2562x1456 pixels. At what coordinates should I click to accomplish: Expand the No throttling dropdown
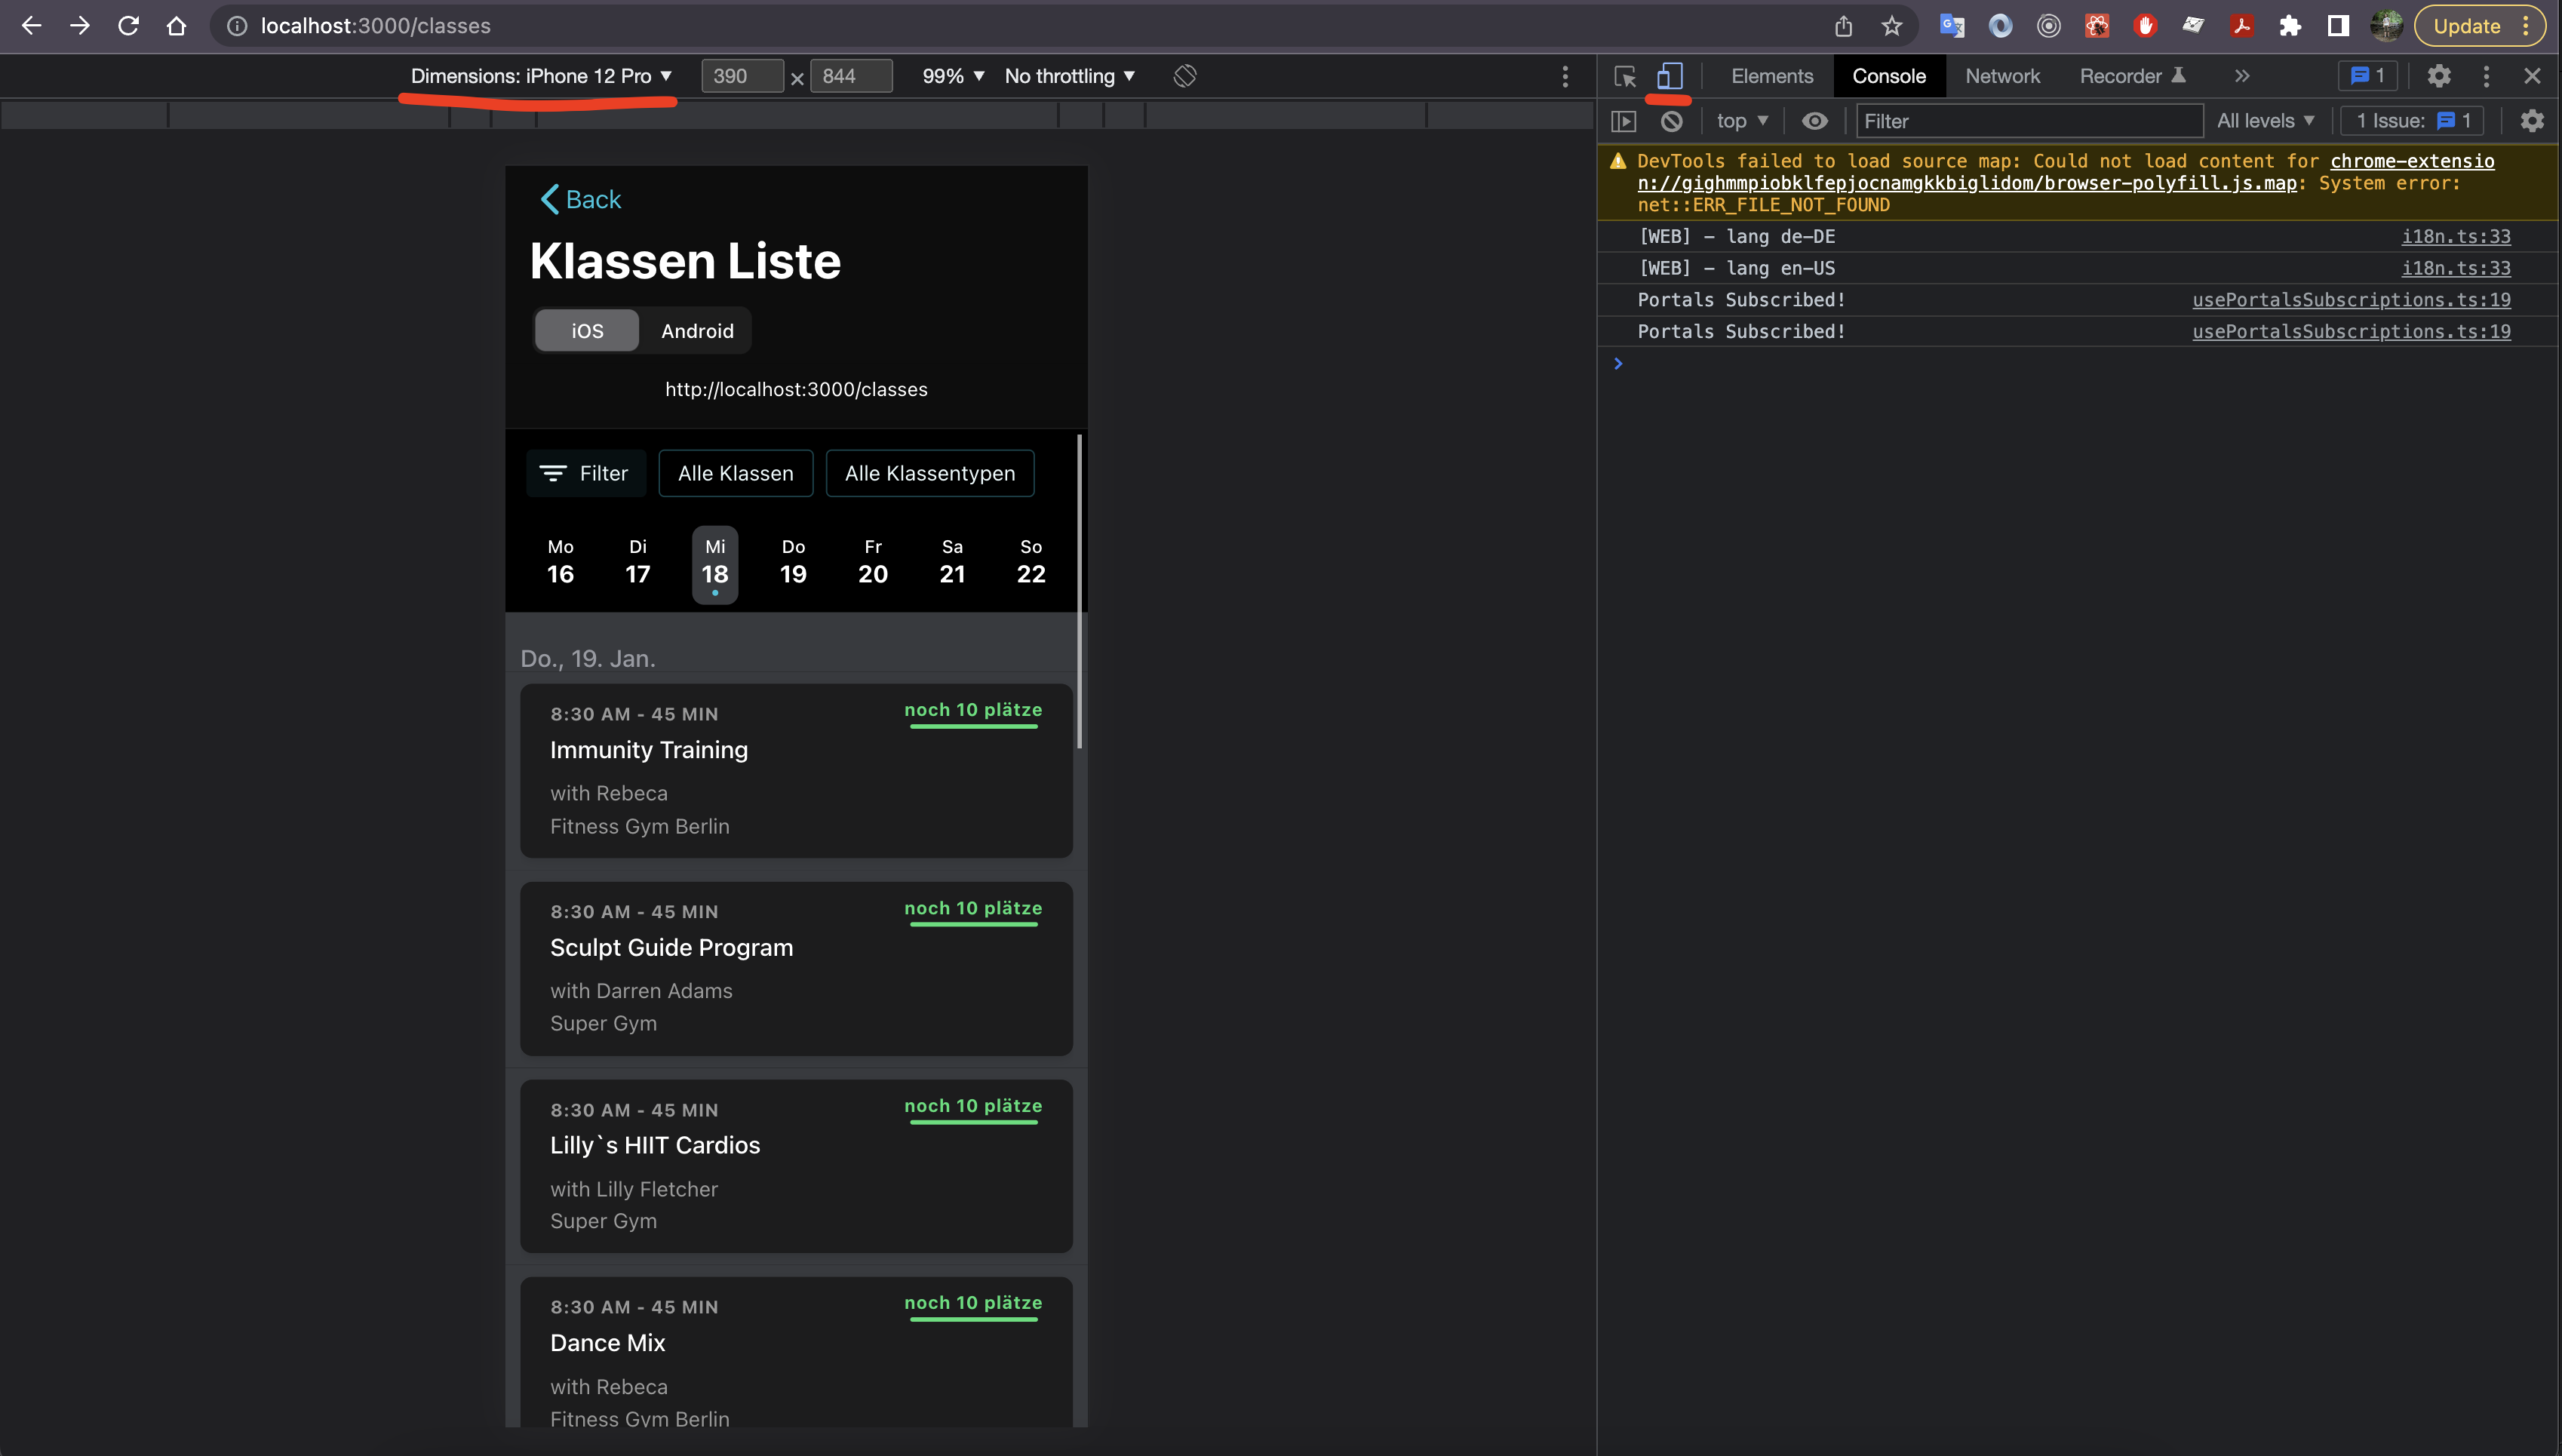[1069, 76]
